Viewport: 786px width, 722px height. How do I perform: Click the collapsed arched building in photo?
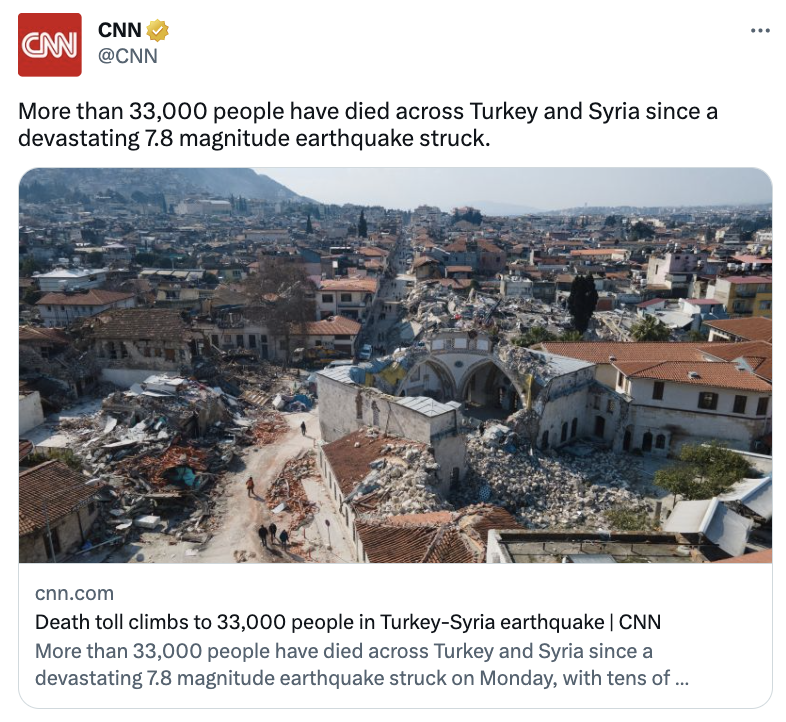click(459, 381)
